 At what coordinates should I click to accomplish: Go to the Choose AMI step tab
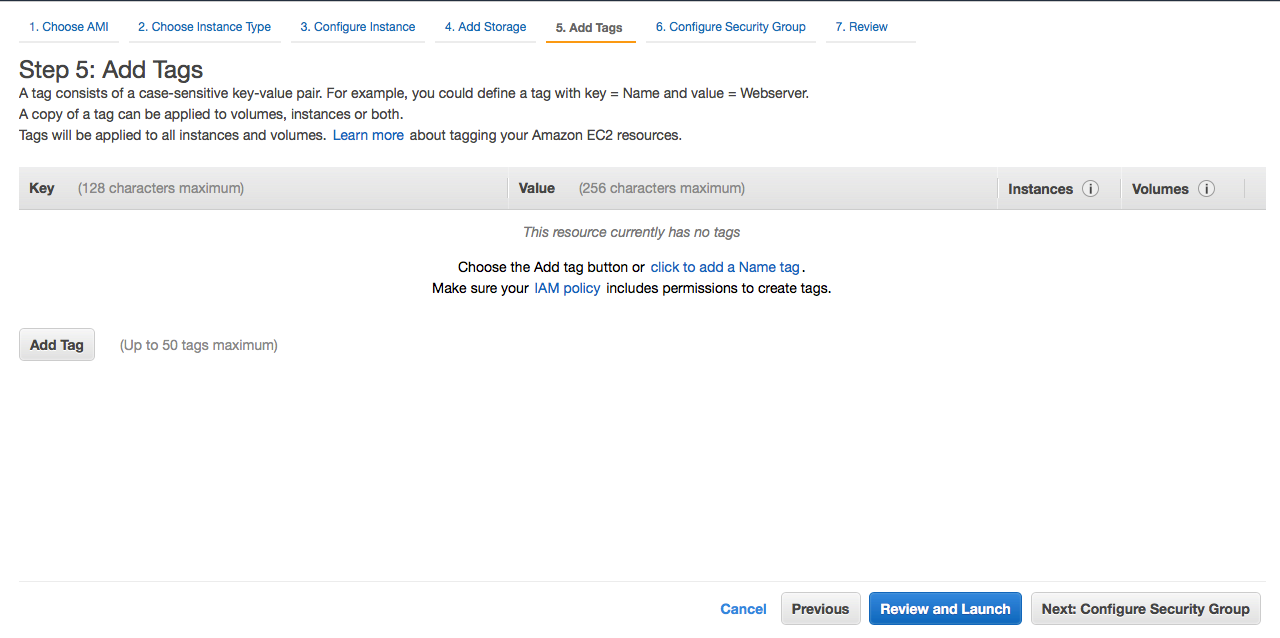tap(69, 27)
